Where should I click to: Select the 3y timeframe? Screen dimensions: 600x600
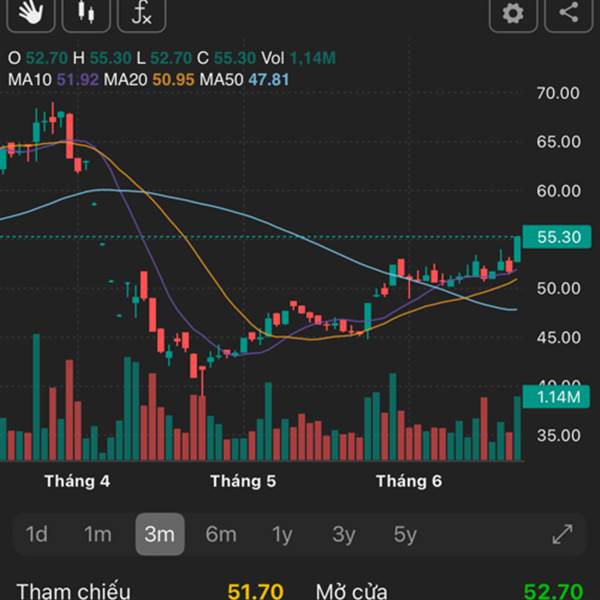344,535
